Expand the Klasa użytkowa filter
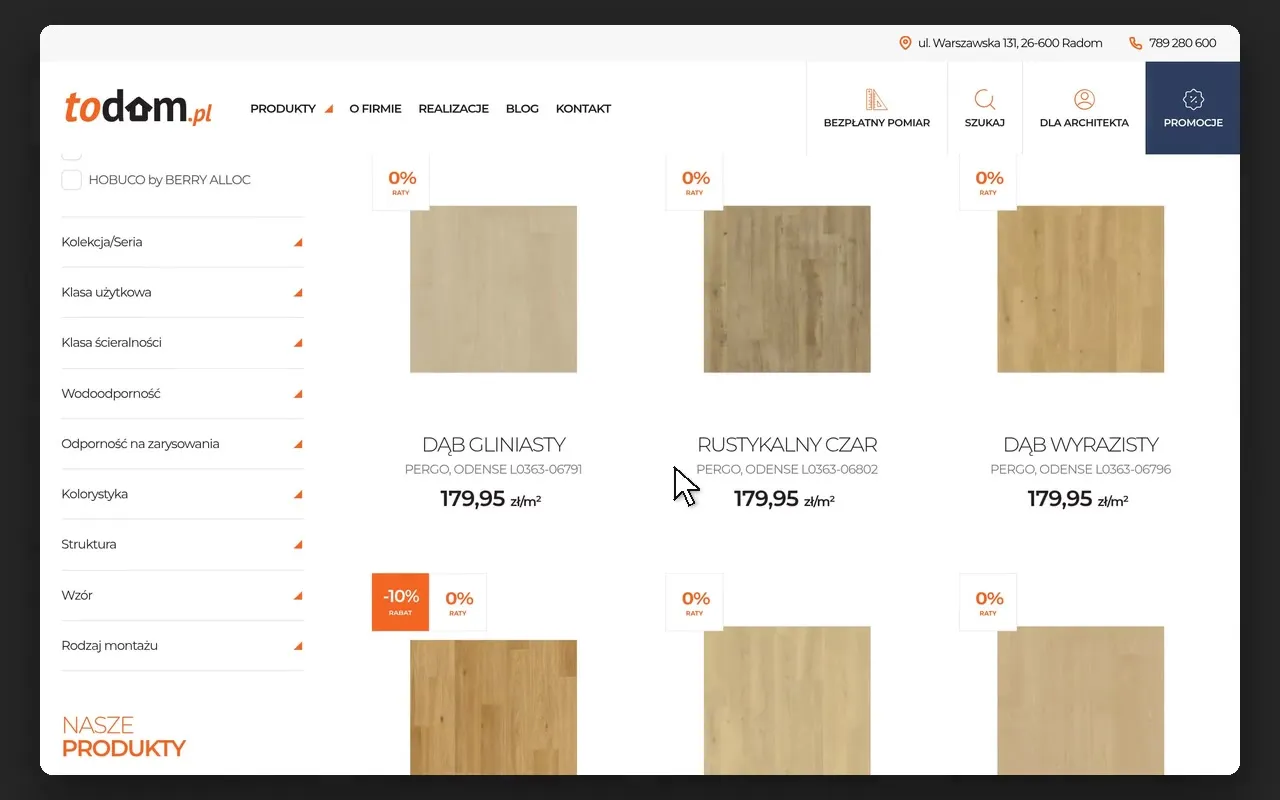Viewport: 1280px width, 800px height. 182,292
